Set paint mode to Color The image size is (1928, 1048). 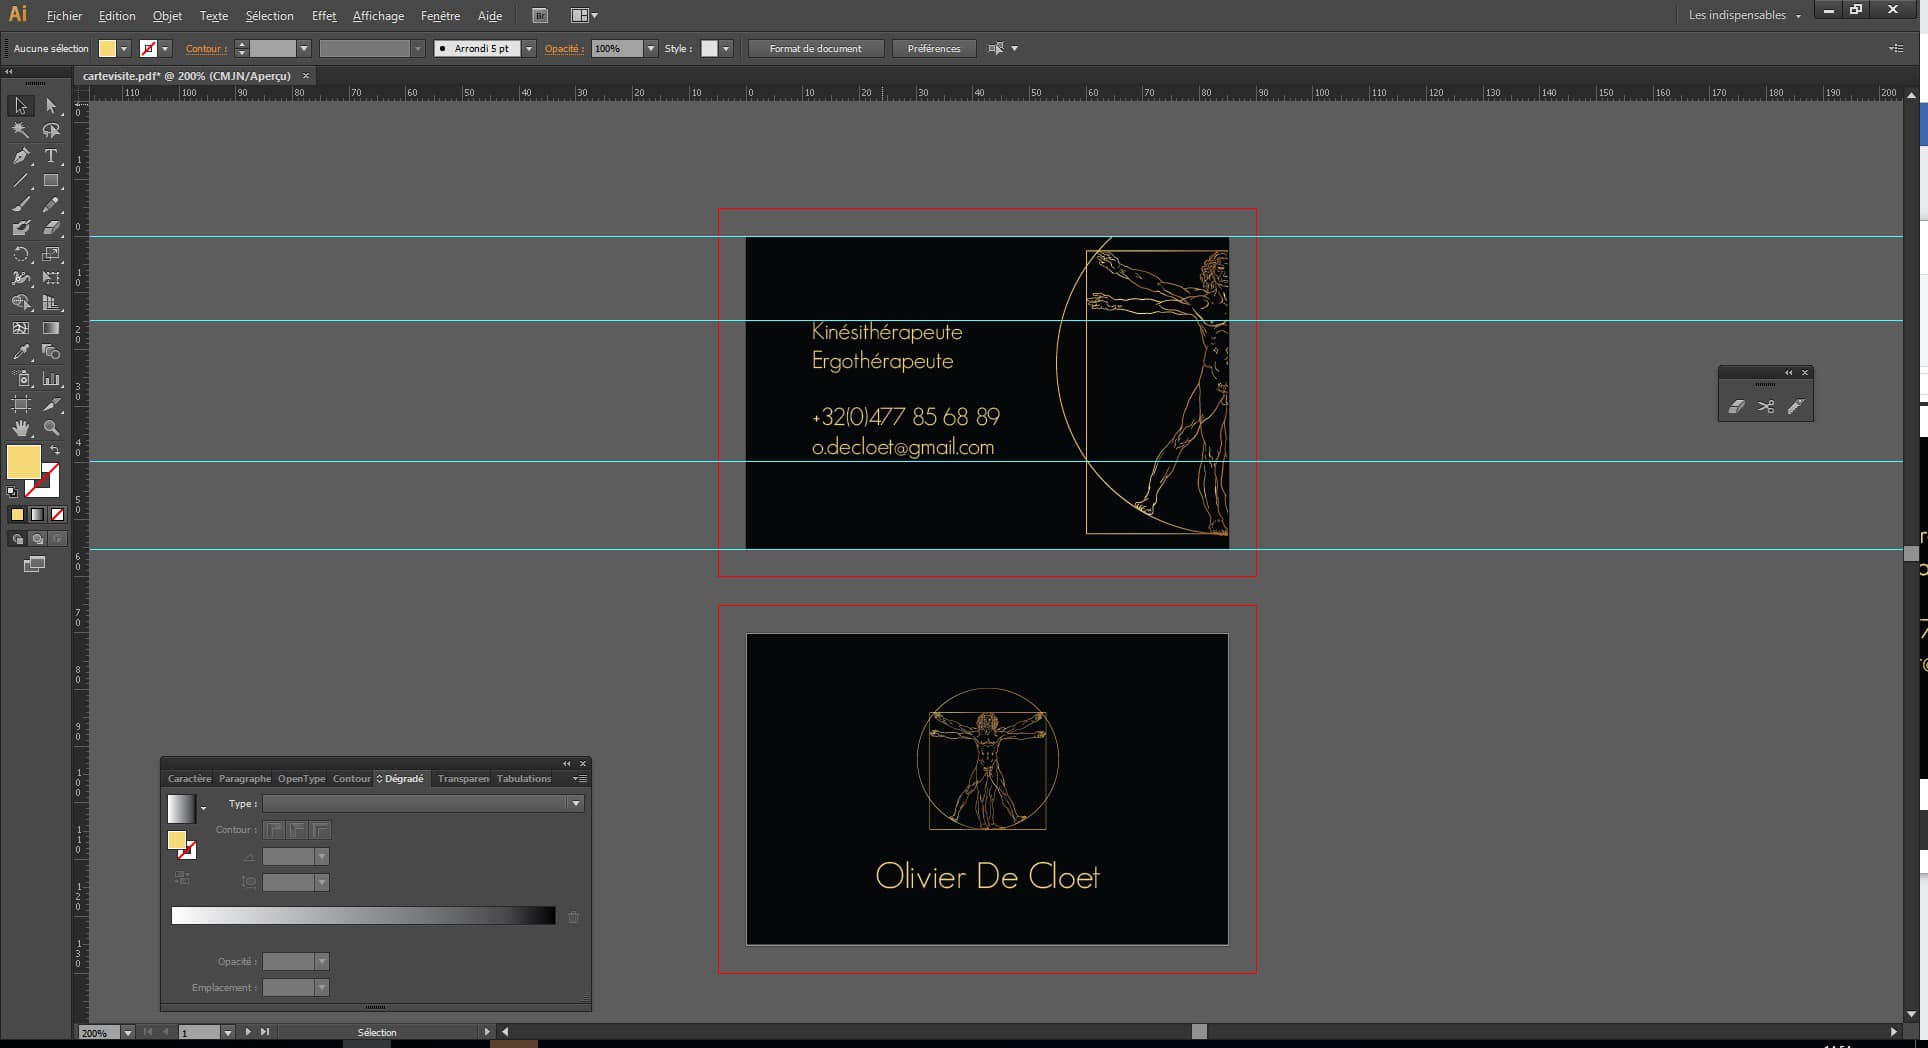pos(17,515)
